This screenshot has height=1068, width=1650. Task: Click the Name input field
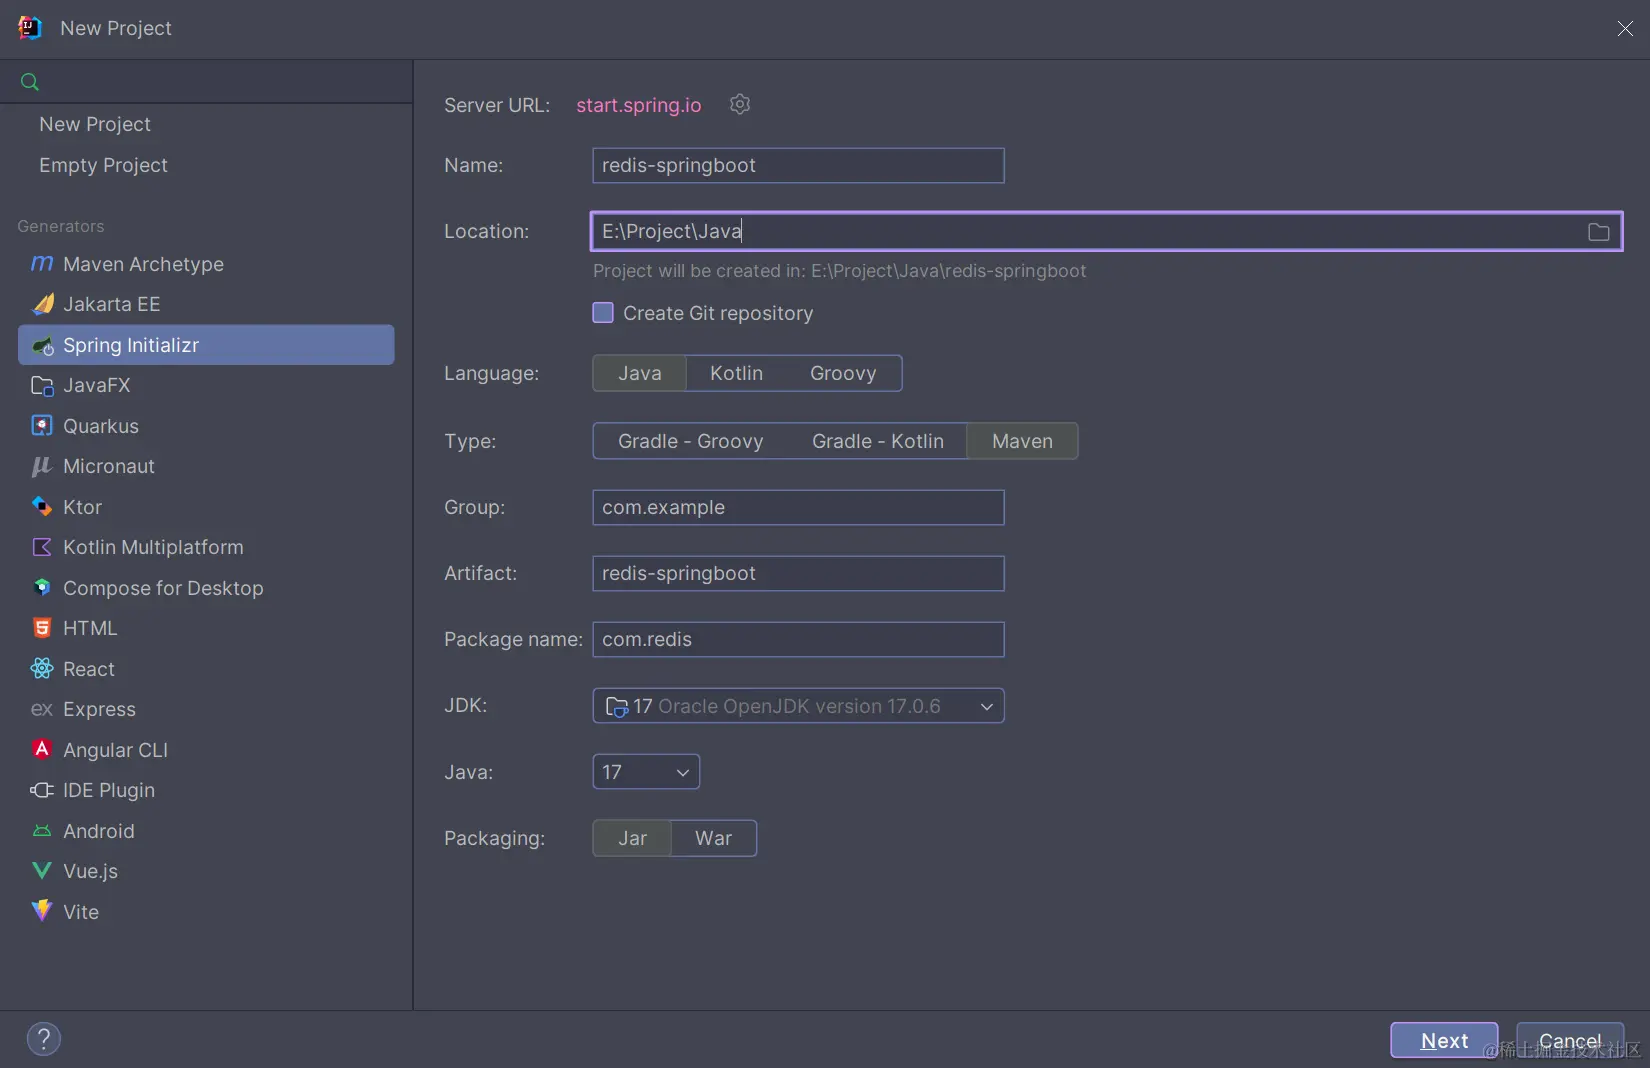[798, 166]
